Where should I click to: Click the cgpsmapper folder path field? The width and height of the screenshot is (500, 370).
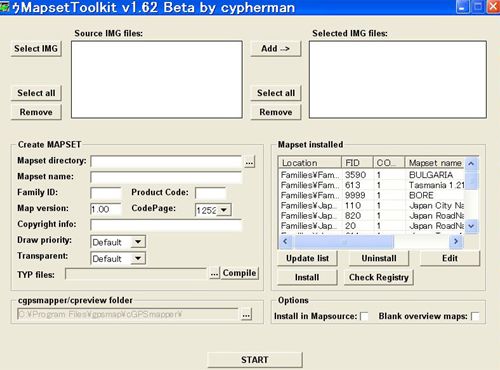pos(128,314)
